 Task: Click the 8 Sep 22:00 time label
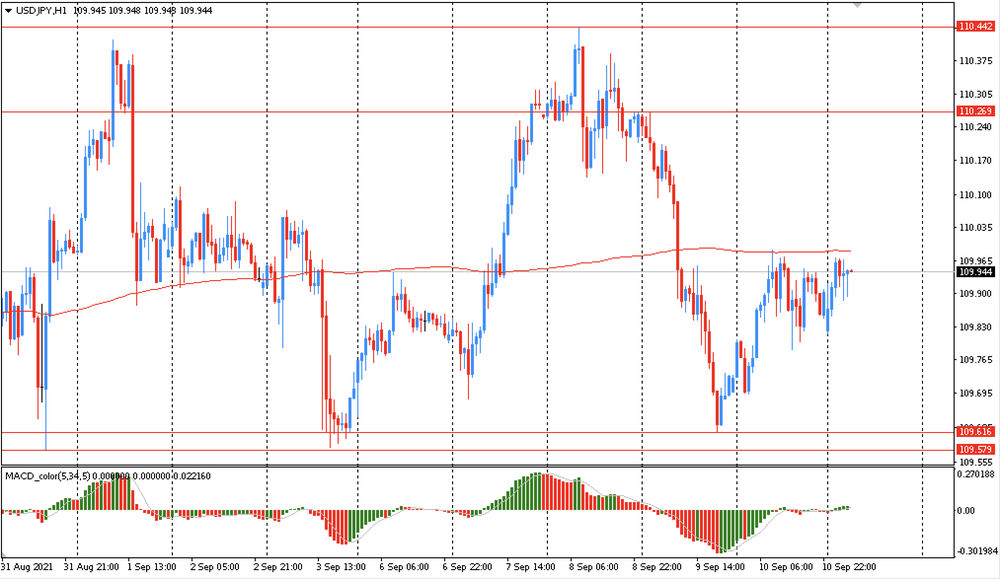(x=657, y=567)
